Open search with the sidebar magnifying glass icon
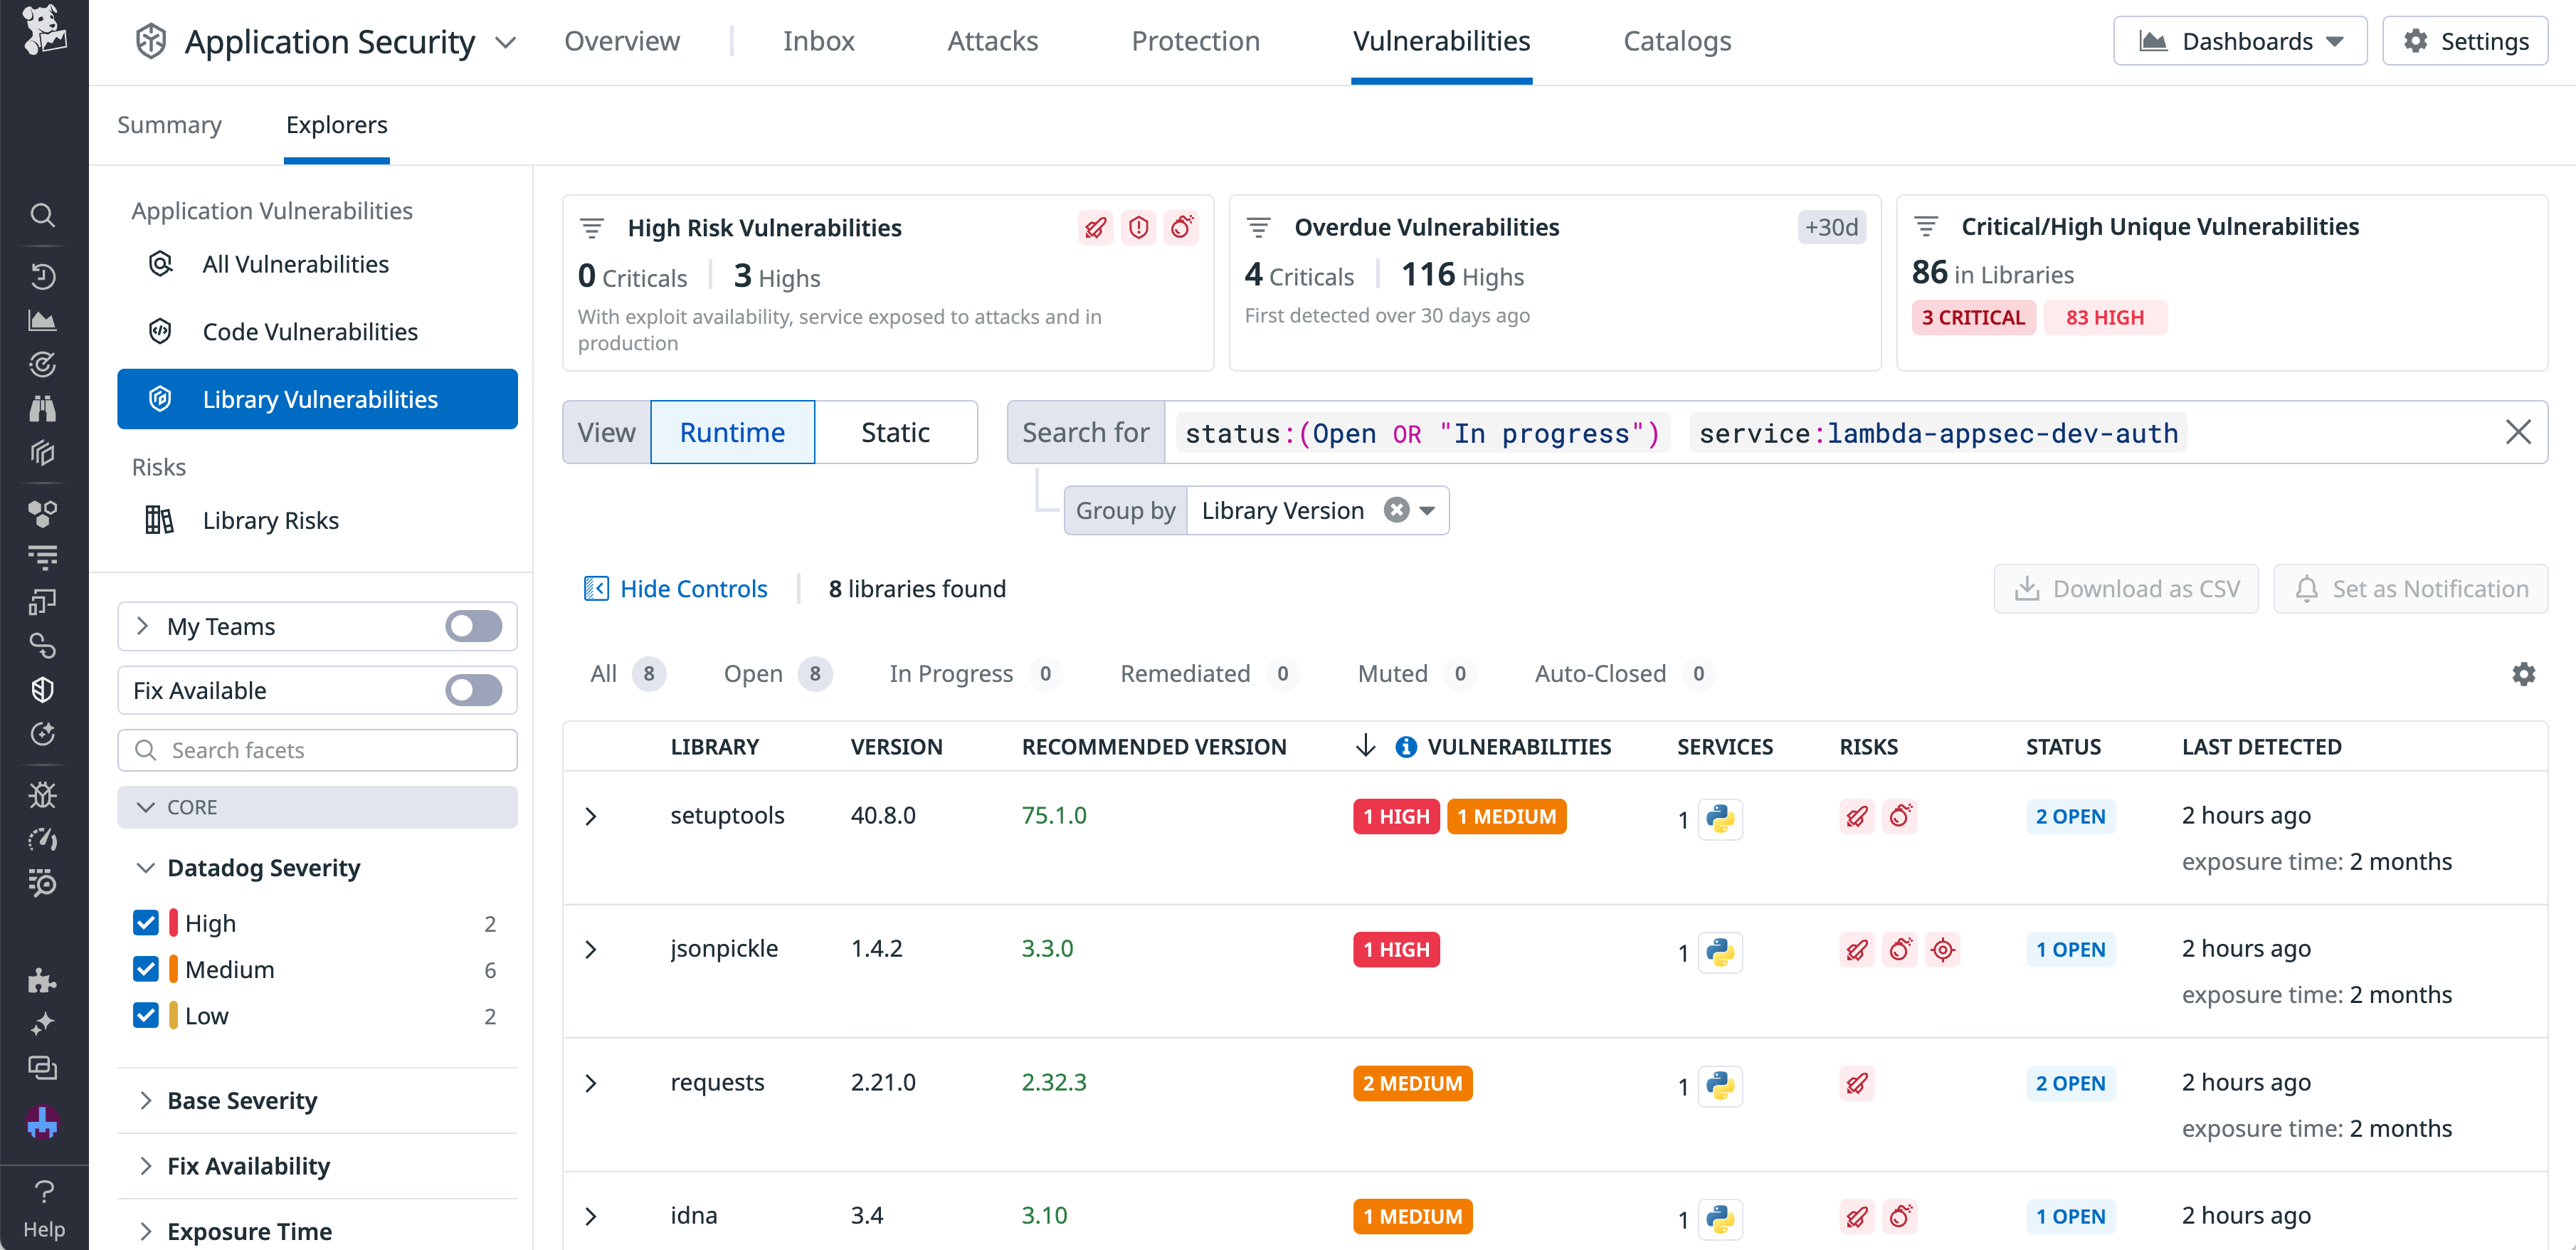This screenshot has height=1250, width=2576. [x=43, y=215]
